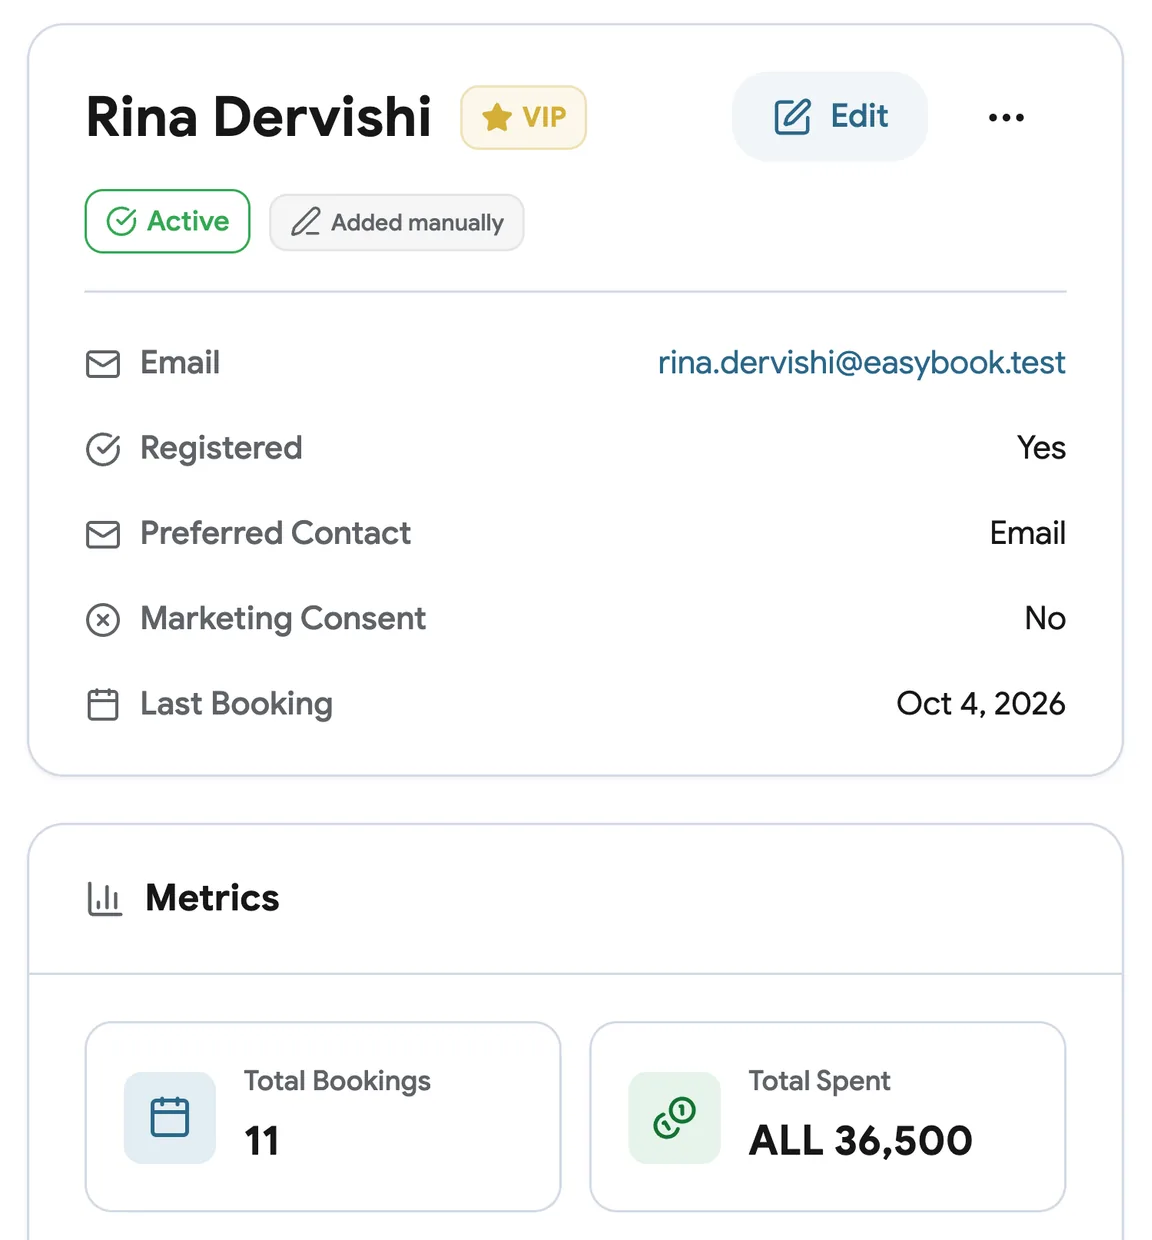Viewport: 1152px width, 1240px height.
Task: Open the rina.dervishi@easybook.test email link
Action: (861, 362)
